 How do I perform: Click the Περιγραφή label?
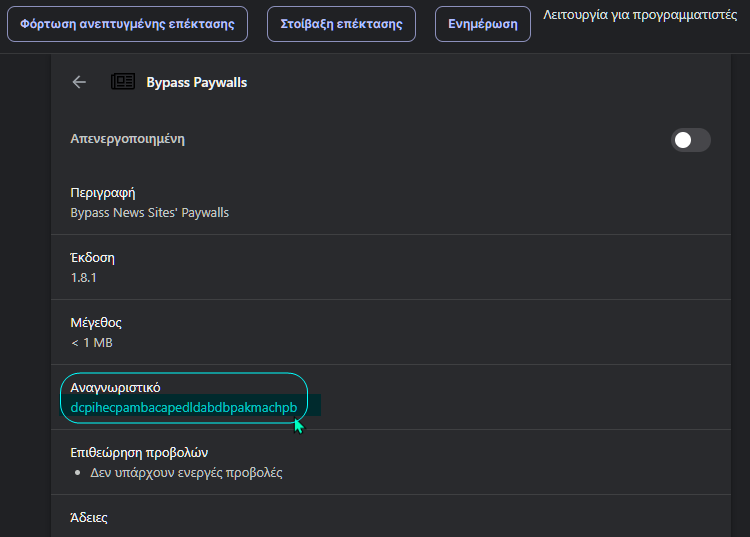click(103, 193)
